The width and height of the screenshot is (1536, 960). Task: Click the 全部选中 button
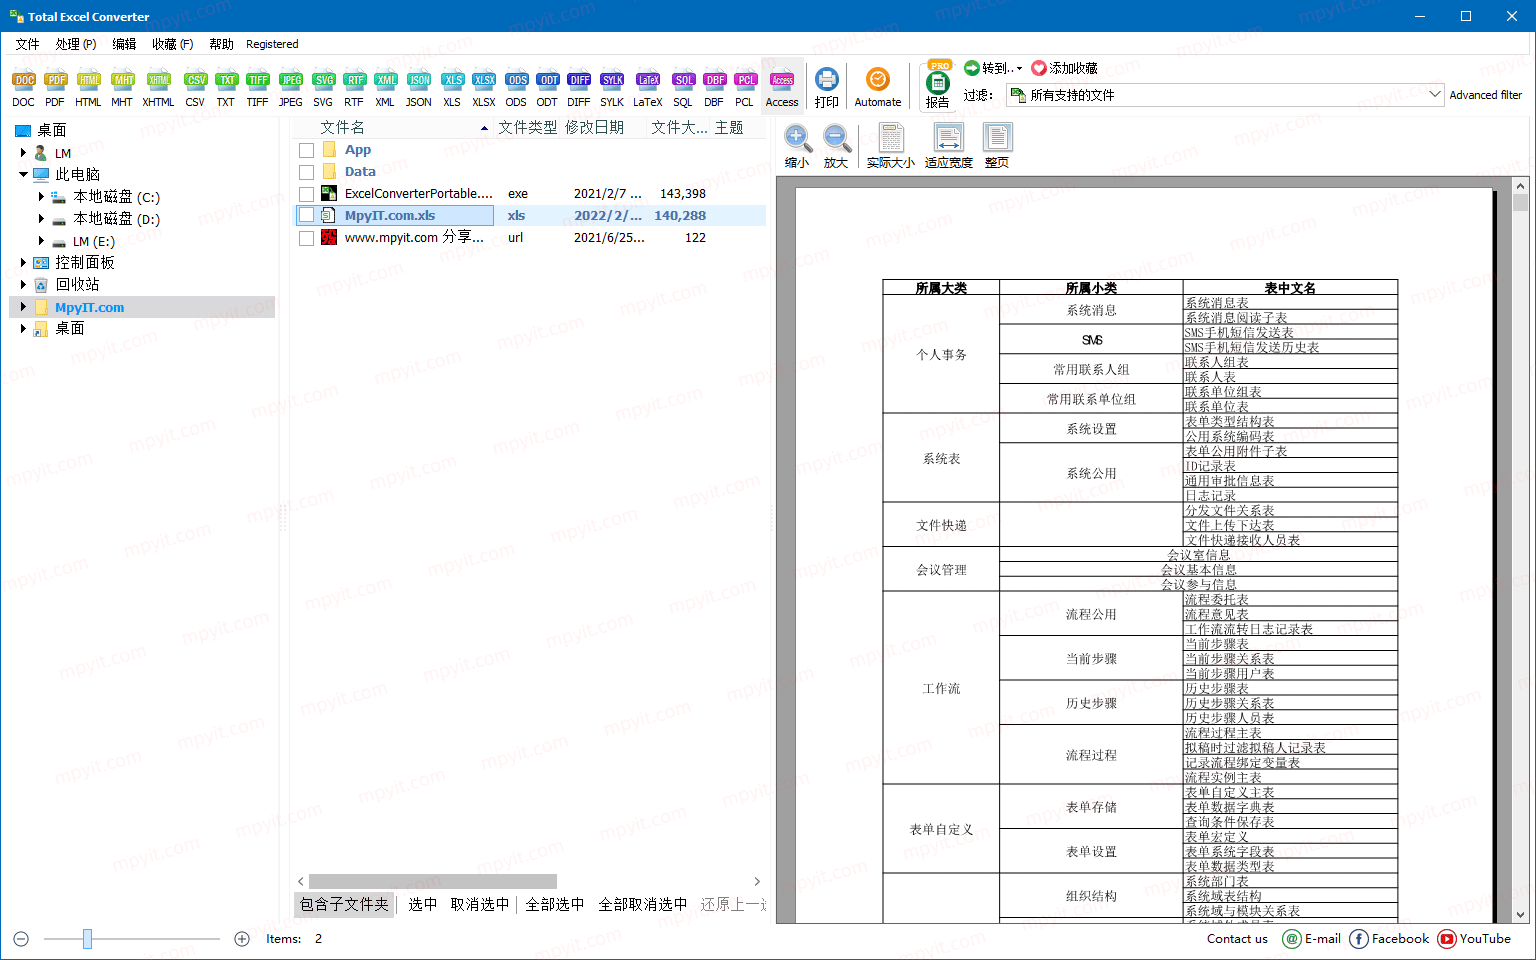tap(555, 904)
